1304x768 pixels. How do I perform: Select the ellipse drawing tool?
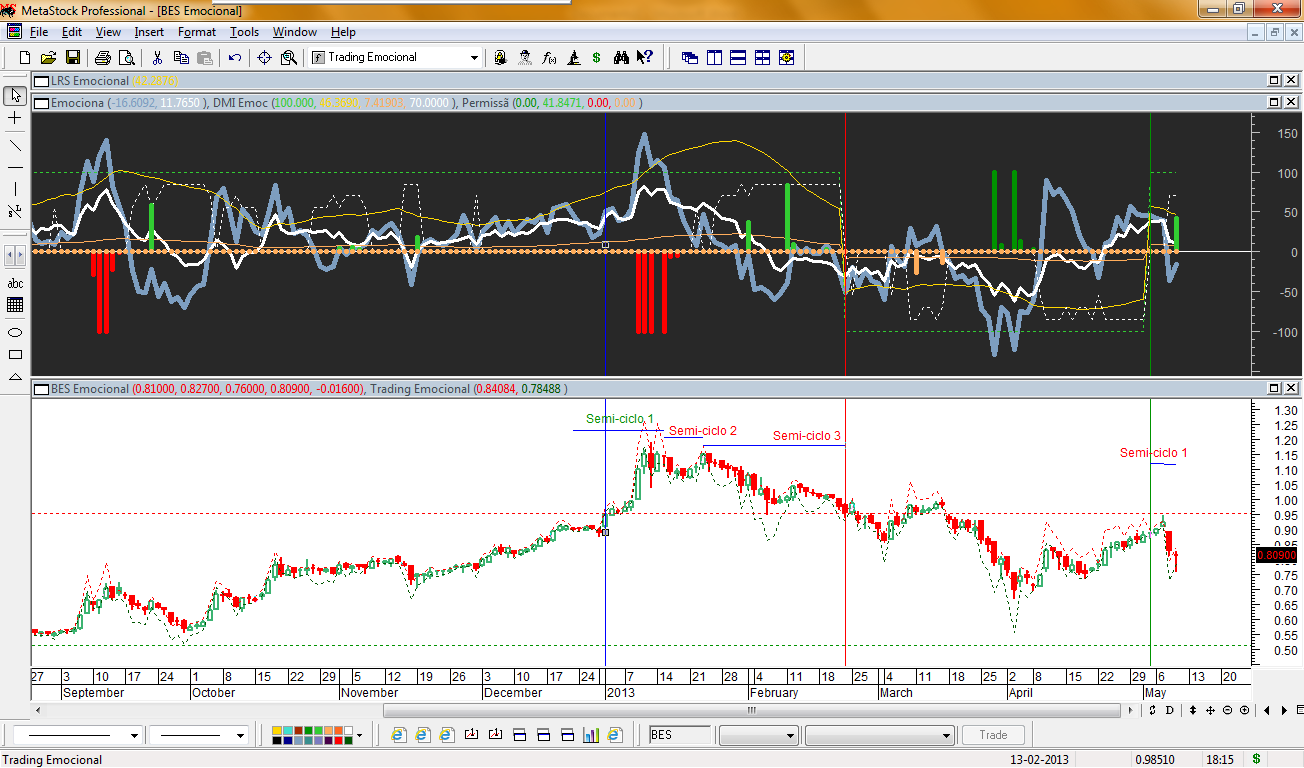(15, 332)
